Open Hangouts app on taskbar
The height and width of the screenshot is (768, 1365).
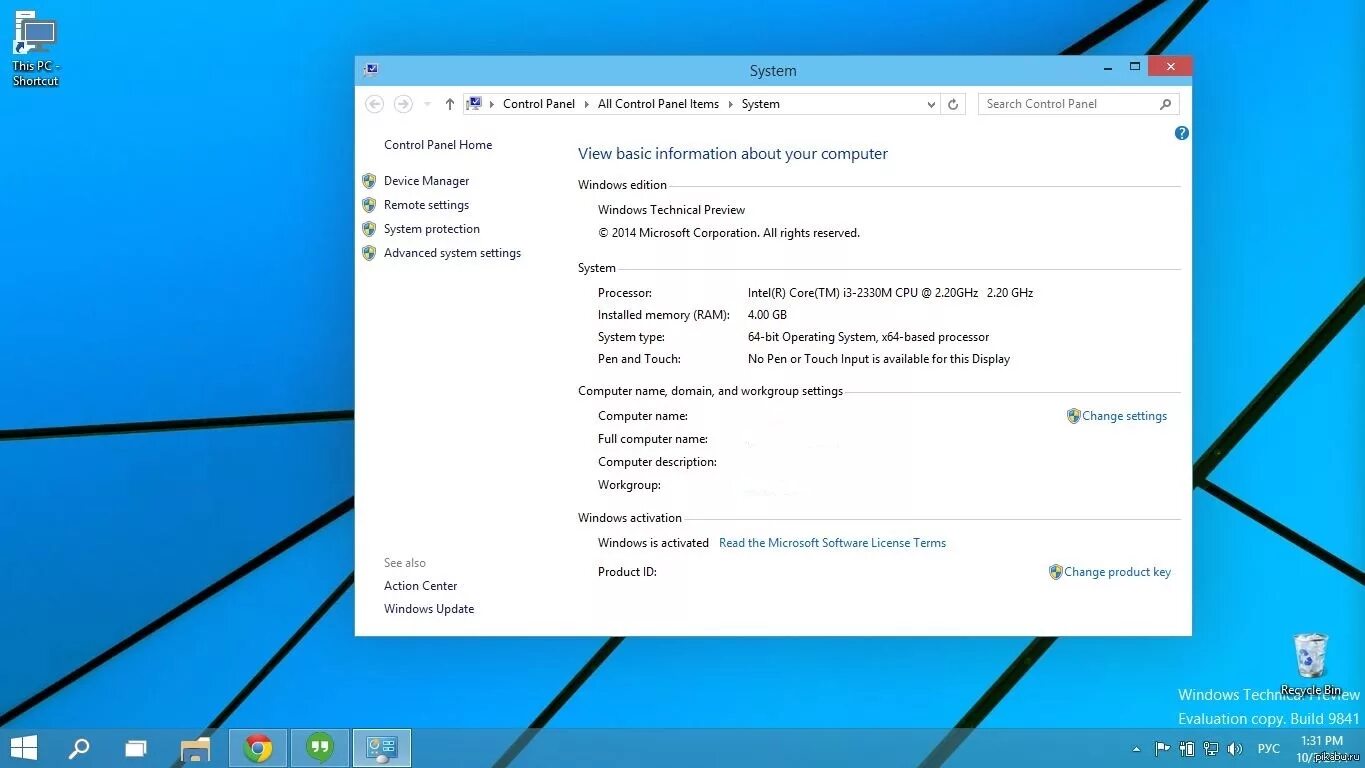(320, 748)
